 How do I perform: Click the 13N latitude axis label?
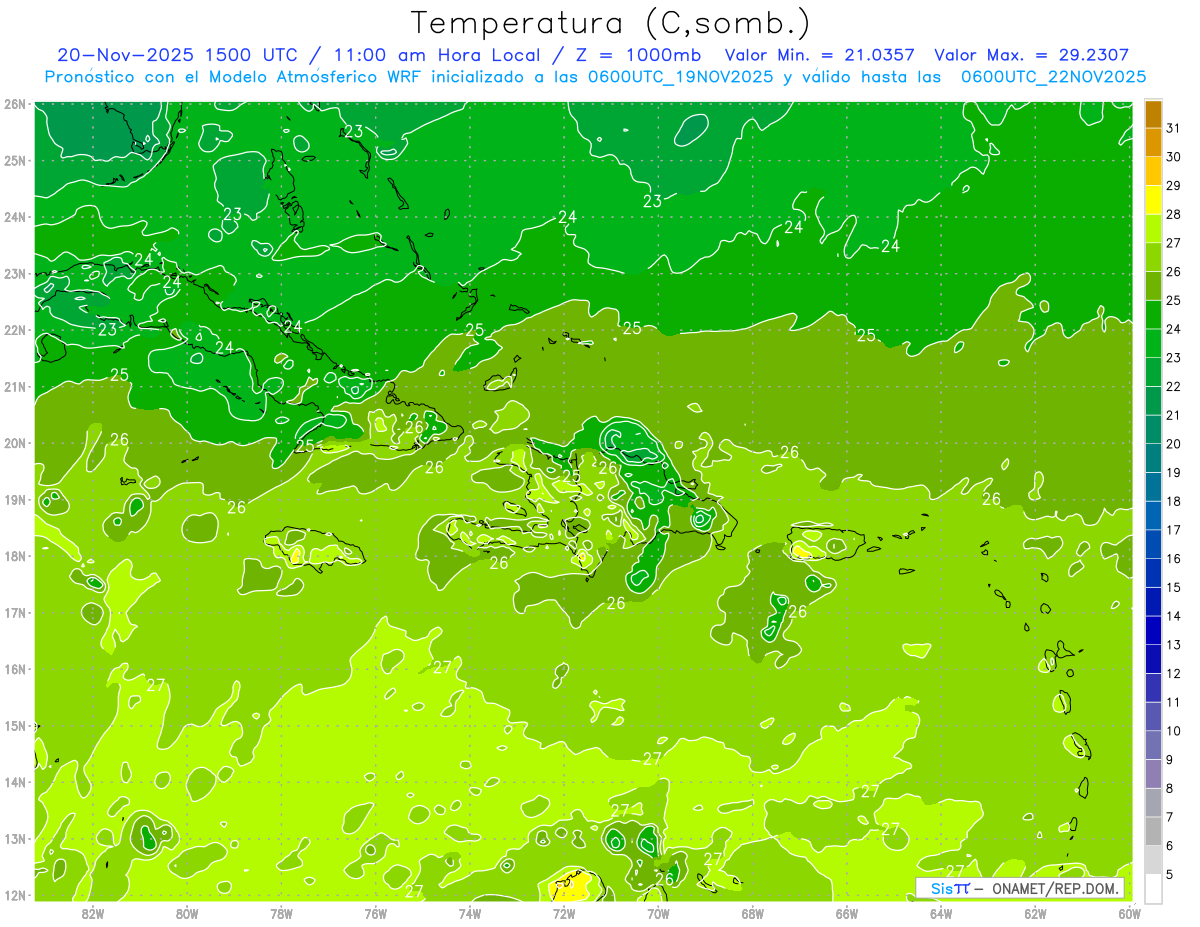click(14, 838)
